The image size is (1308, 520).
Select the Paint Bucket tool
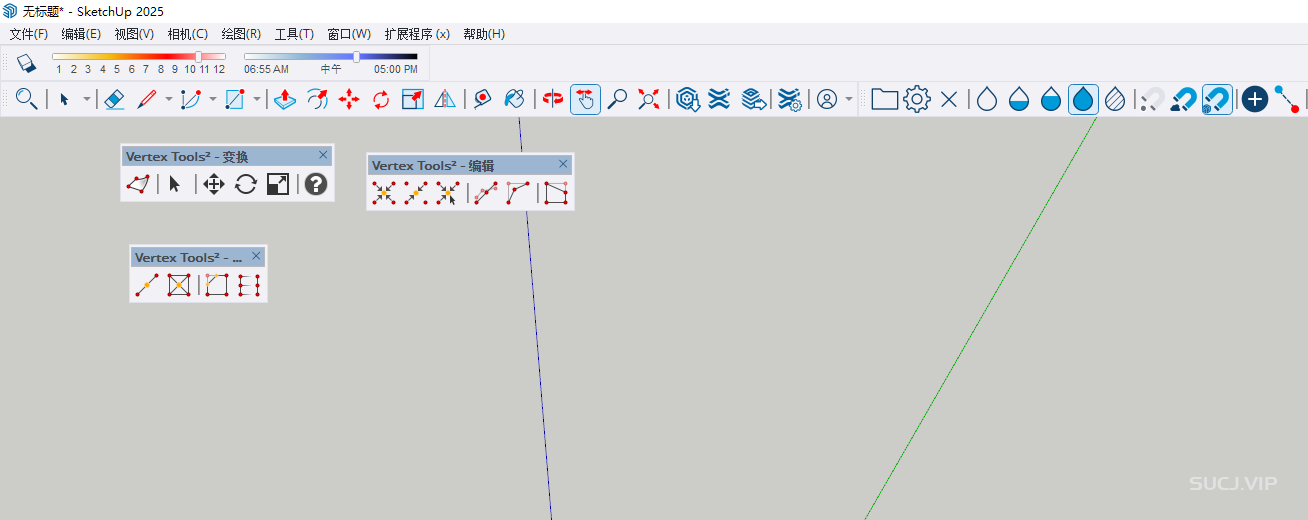515,99
